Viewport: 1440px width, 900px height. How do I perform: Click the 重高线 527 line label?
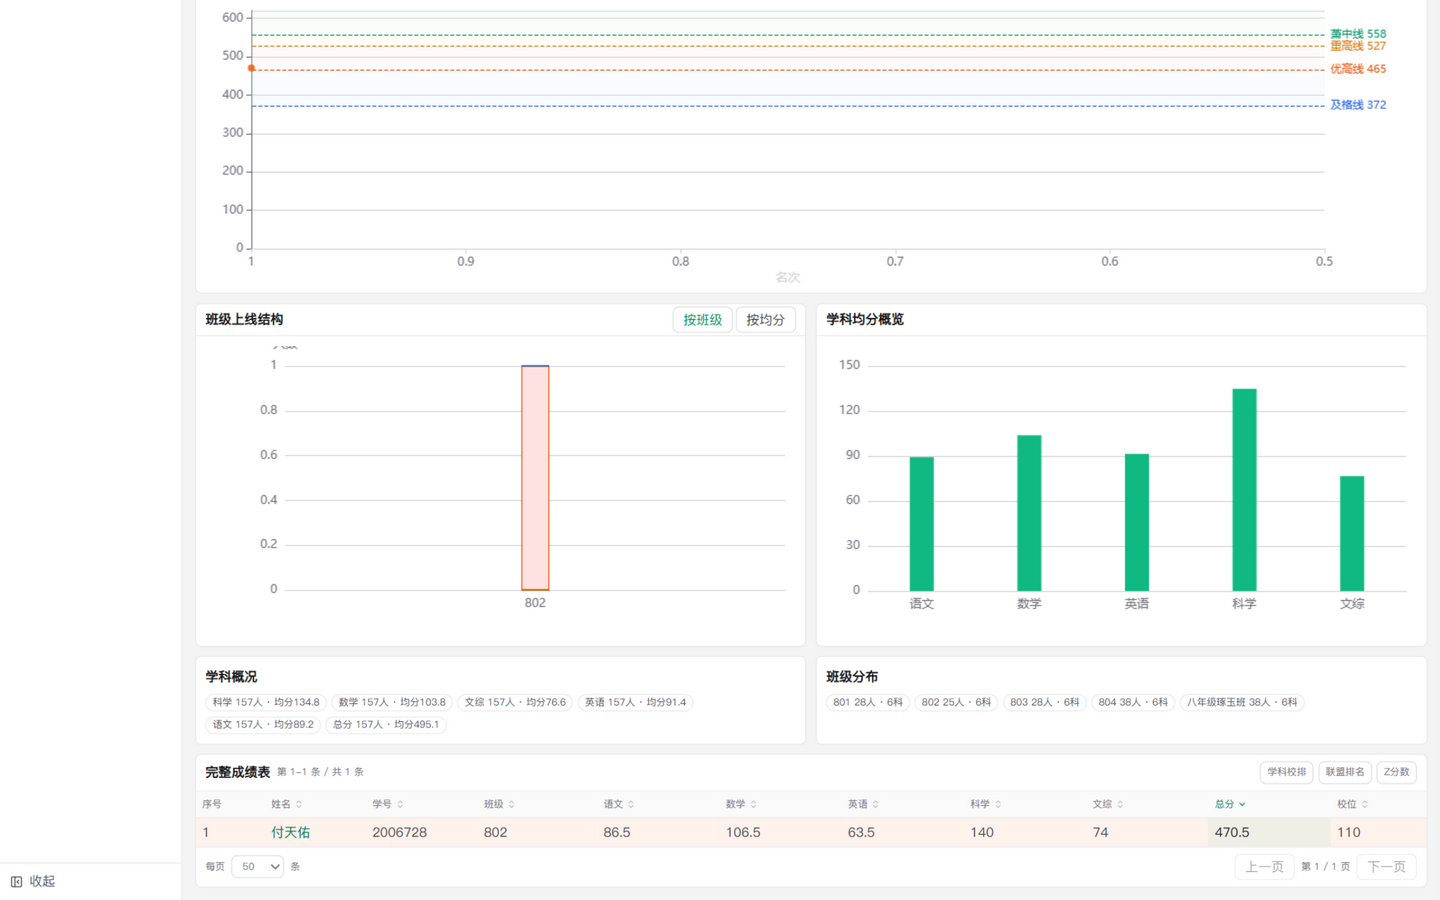[x=1358, y=46]
